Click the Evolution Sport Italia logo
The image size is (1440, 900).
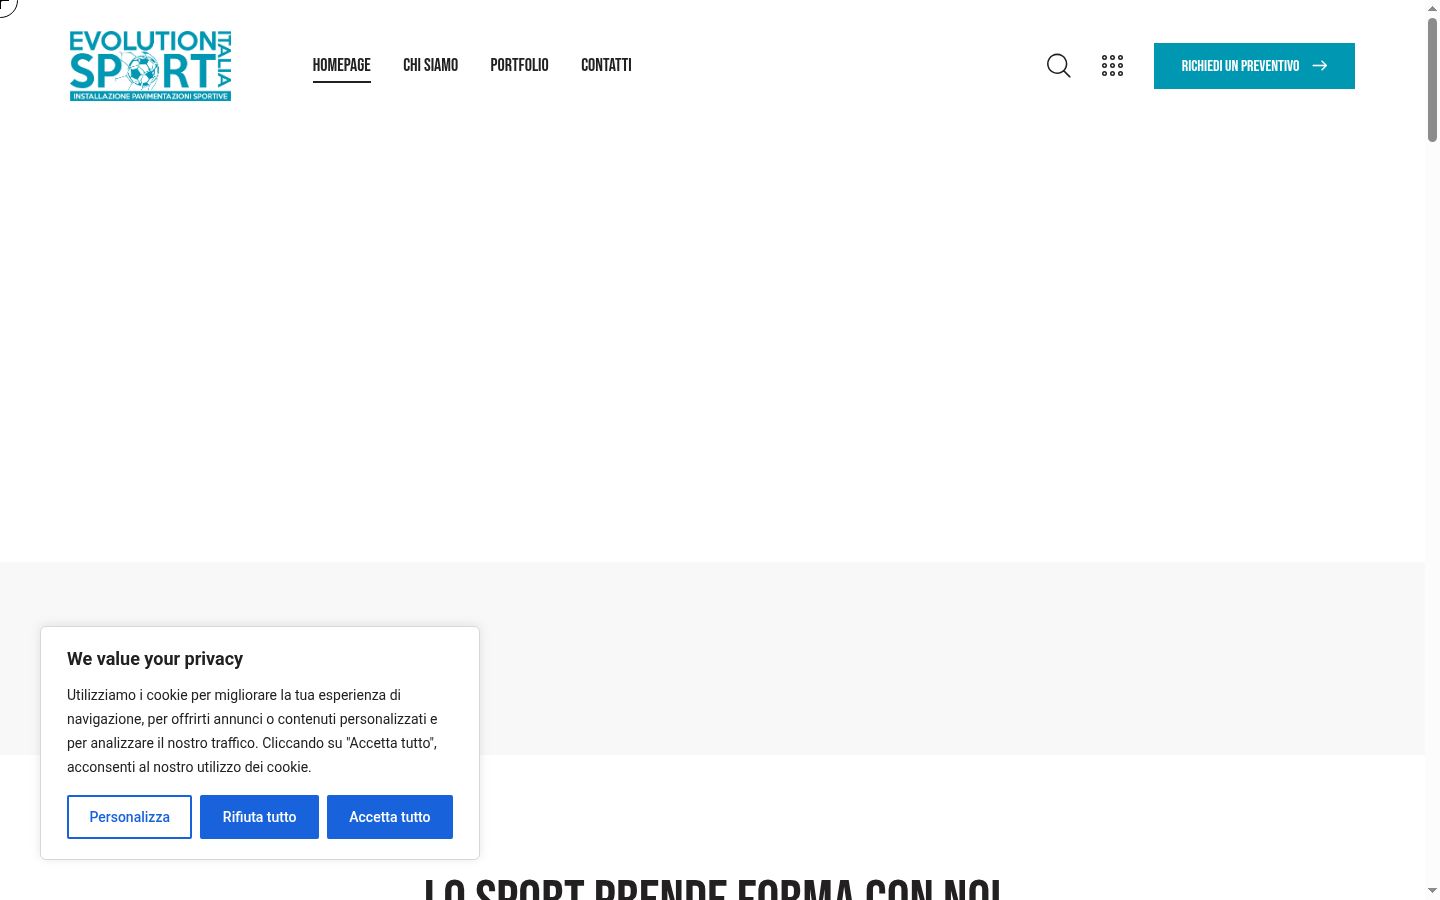point(150,65)
